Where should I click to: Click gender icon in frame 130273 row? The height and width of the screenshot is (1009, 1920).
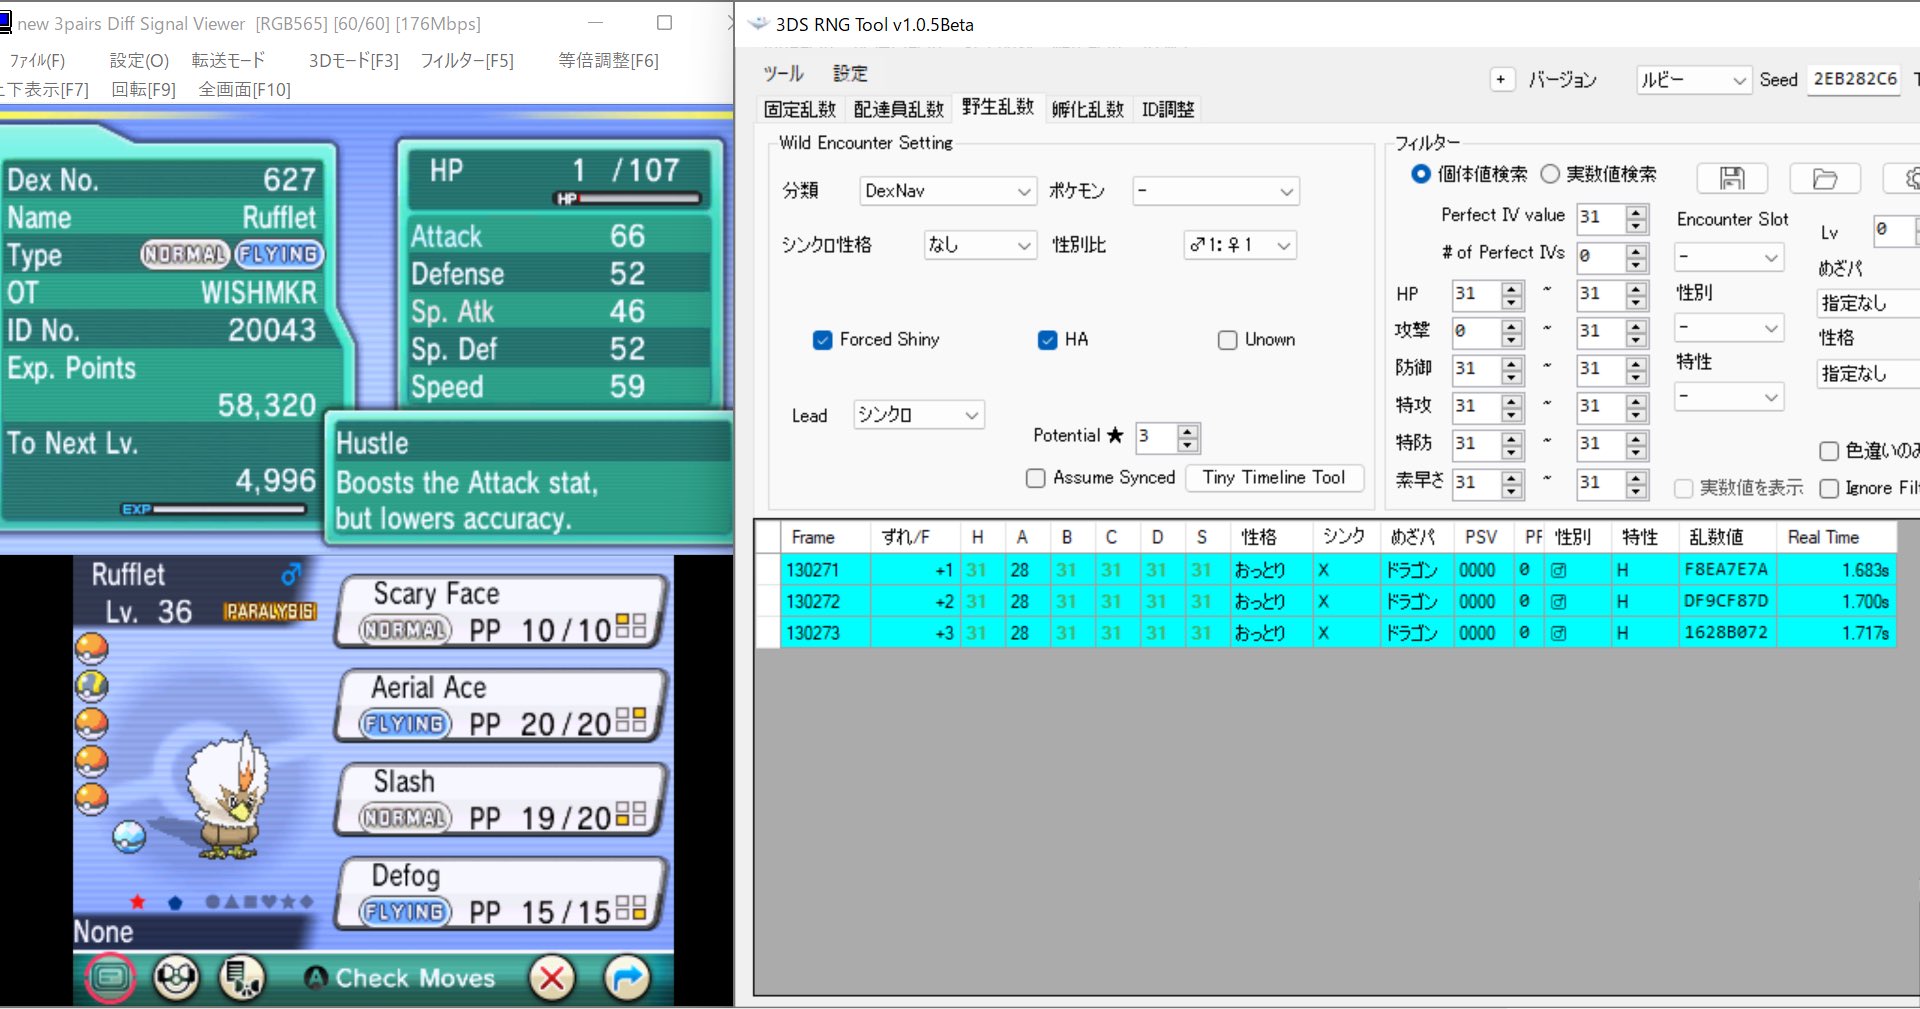(1558, 633)
